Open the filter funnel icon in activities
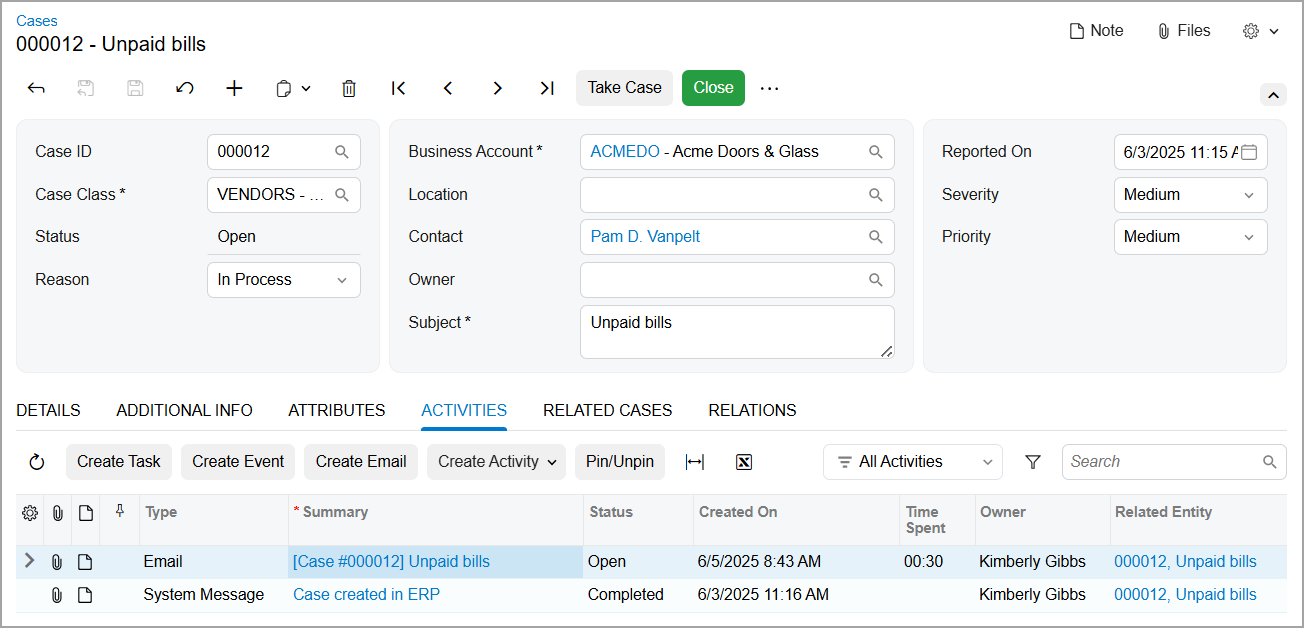 pos(1033,462)
